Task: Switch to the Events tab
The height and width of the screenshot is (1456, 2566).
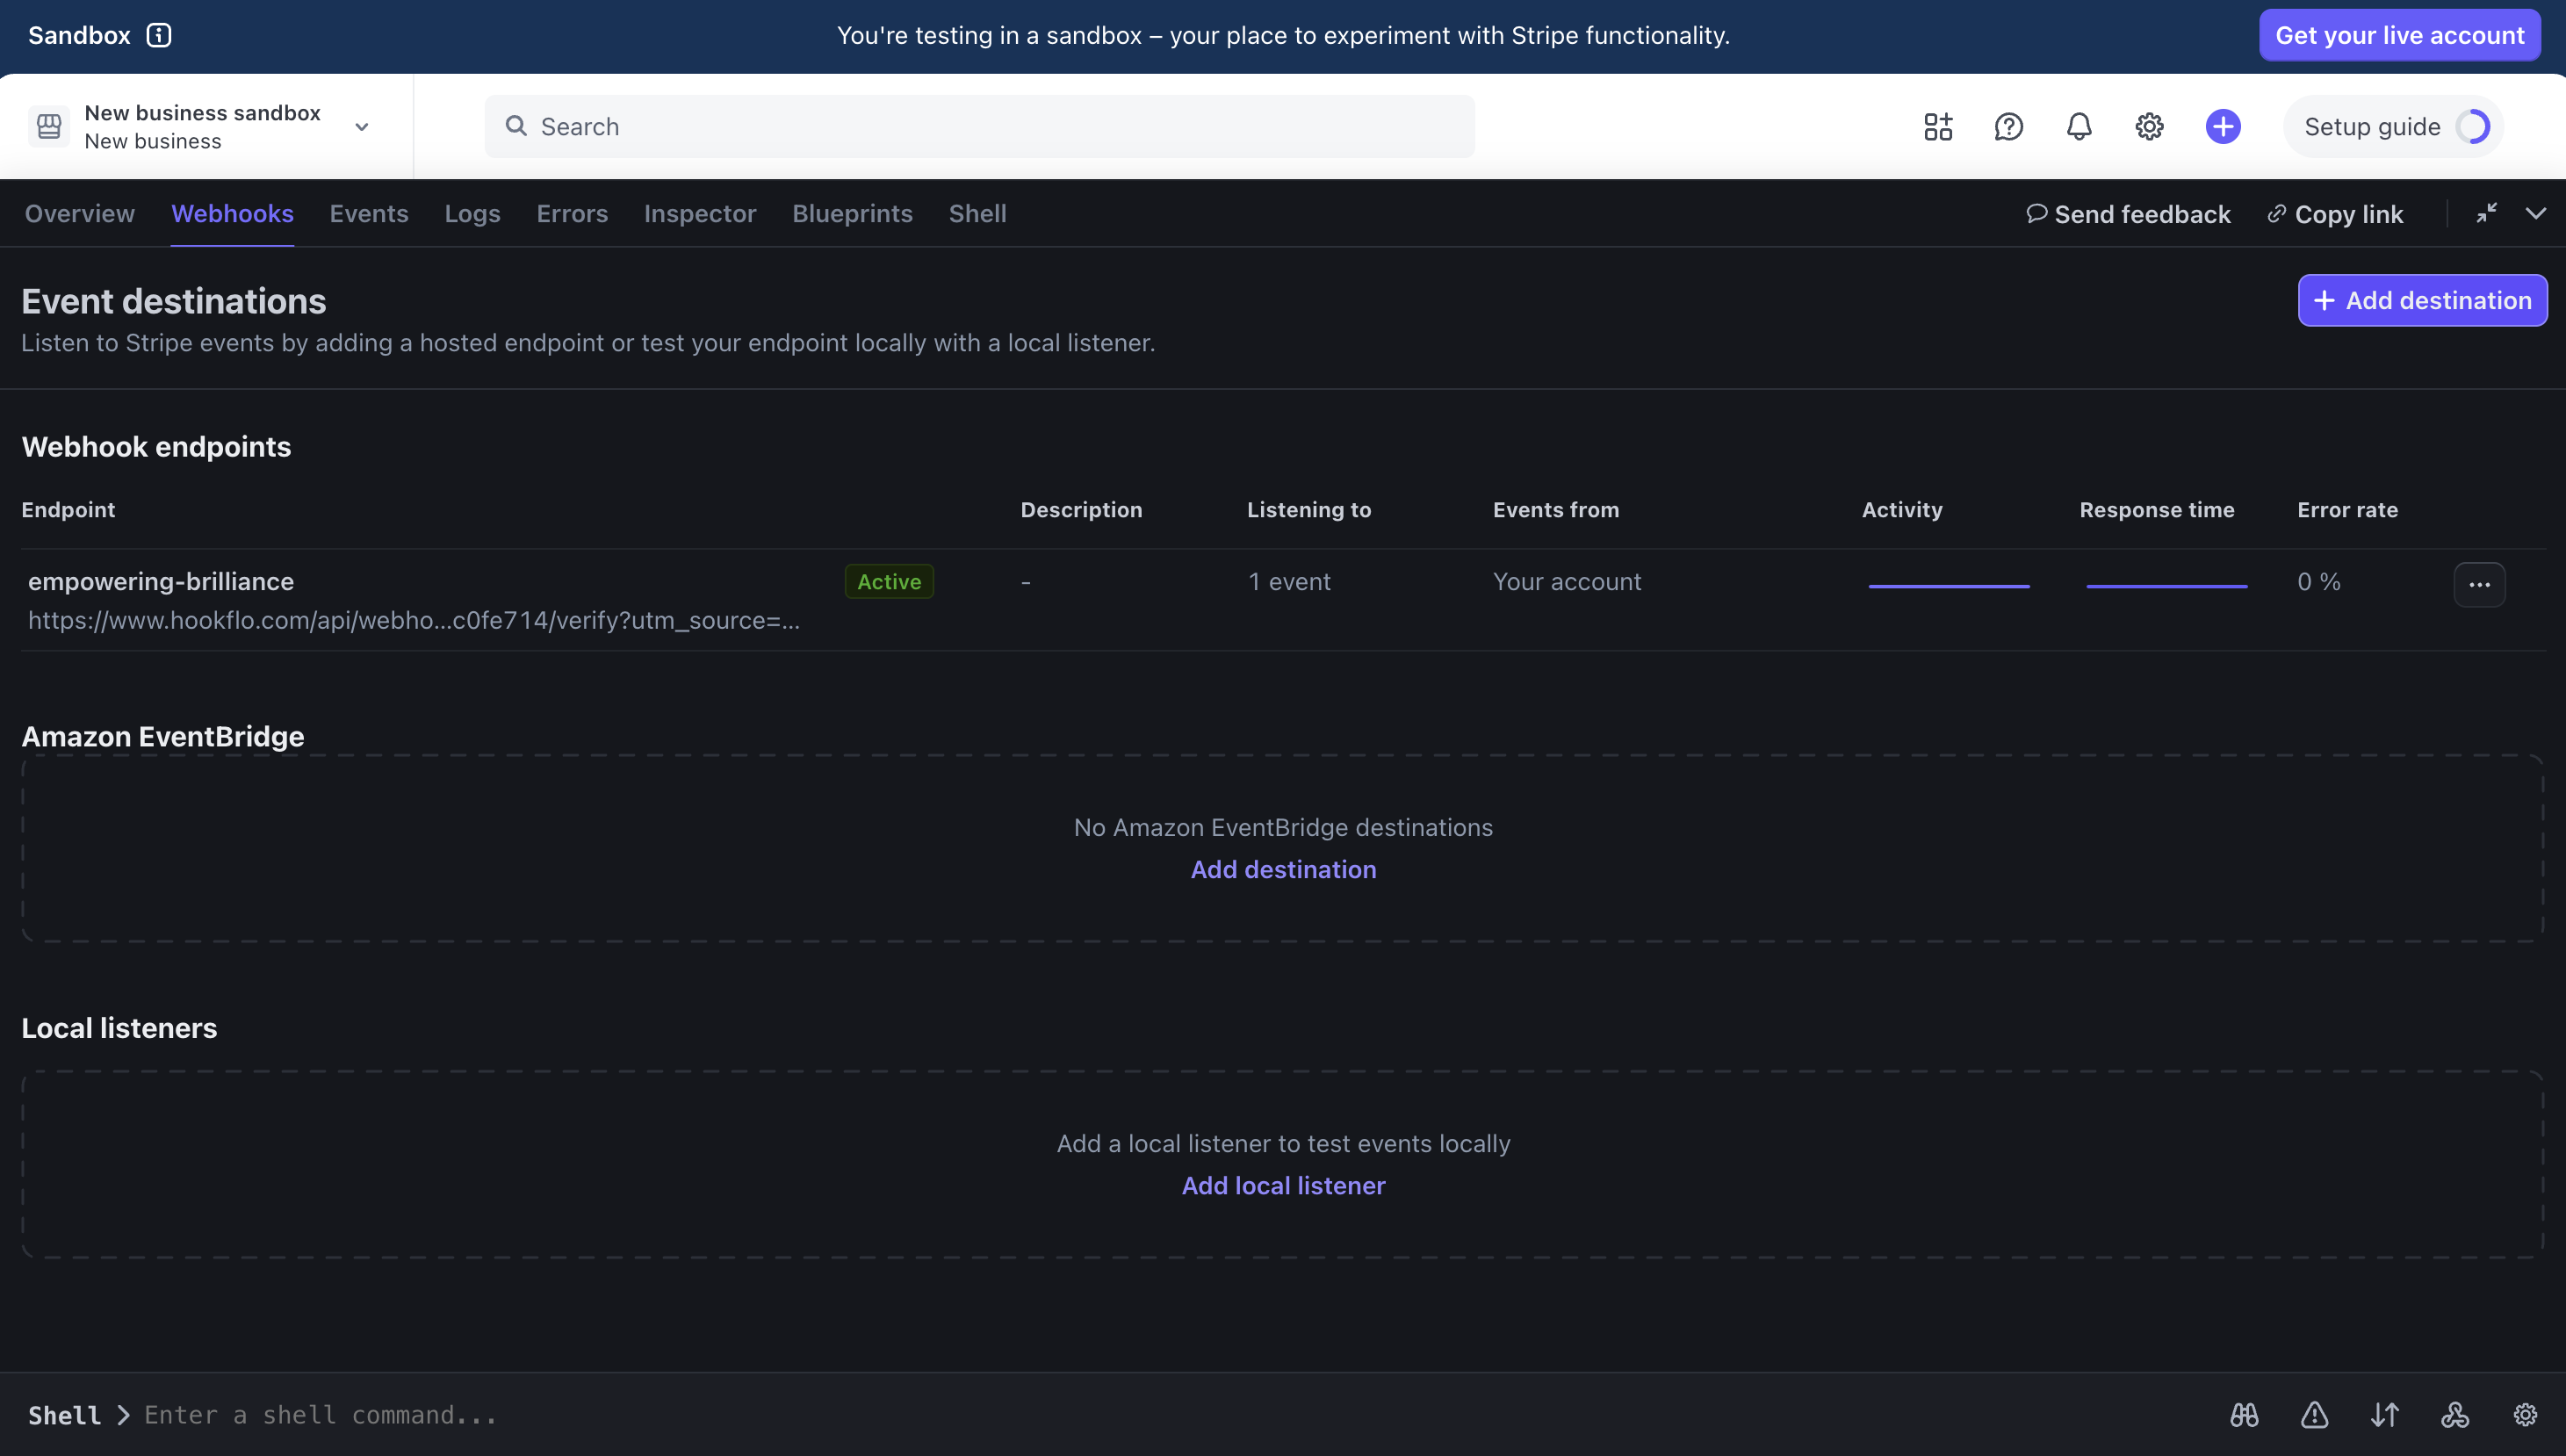Action: tap(368, 213)
